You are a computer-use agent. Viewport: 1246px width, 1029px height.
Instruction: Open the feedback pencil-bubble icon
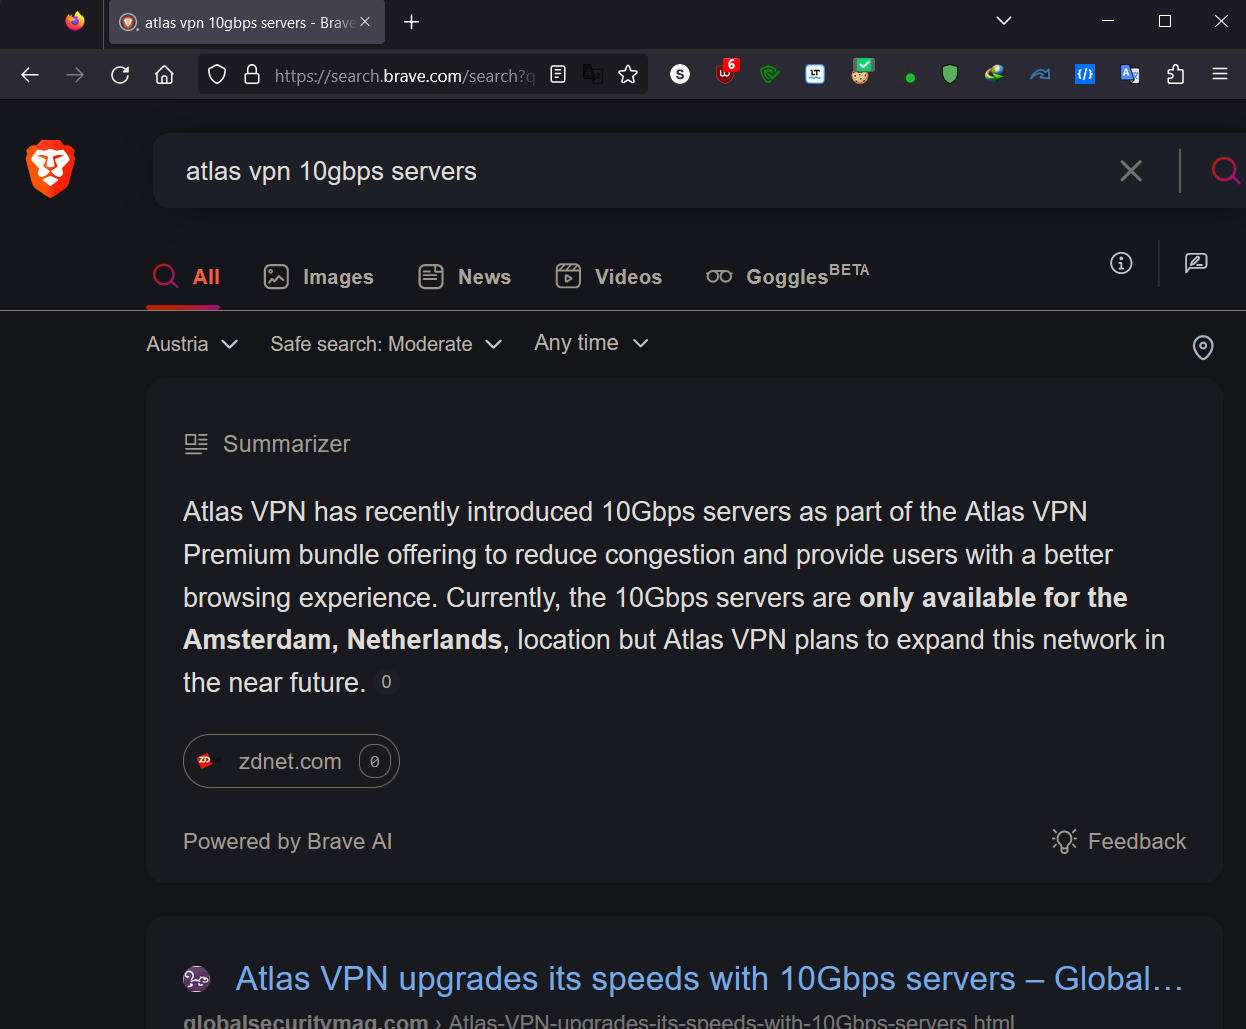click(x=1196, y=263)
